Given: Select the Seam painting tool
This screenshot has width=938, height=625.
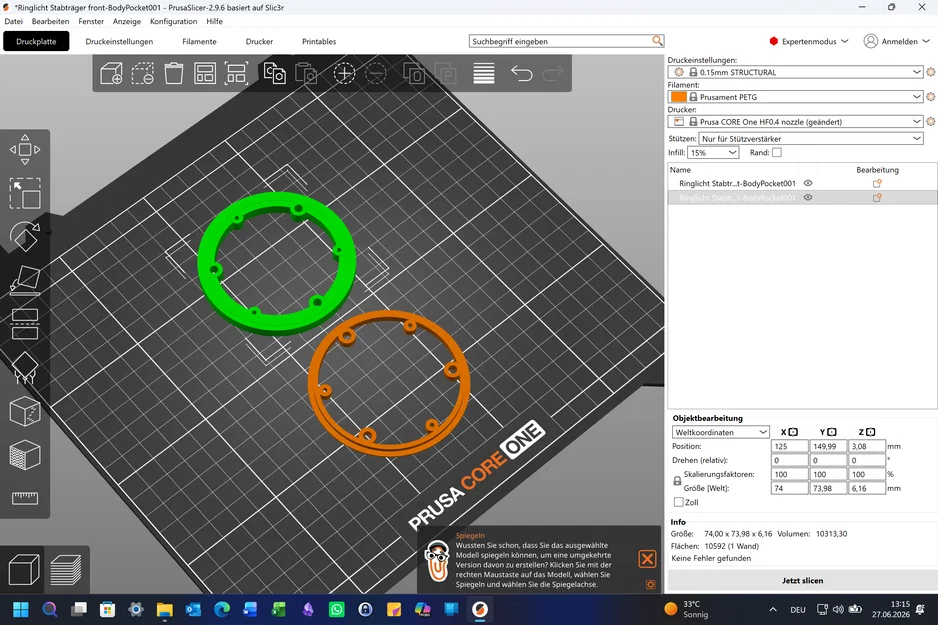Looking at the screenshot, I should (25, 411).
